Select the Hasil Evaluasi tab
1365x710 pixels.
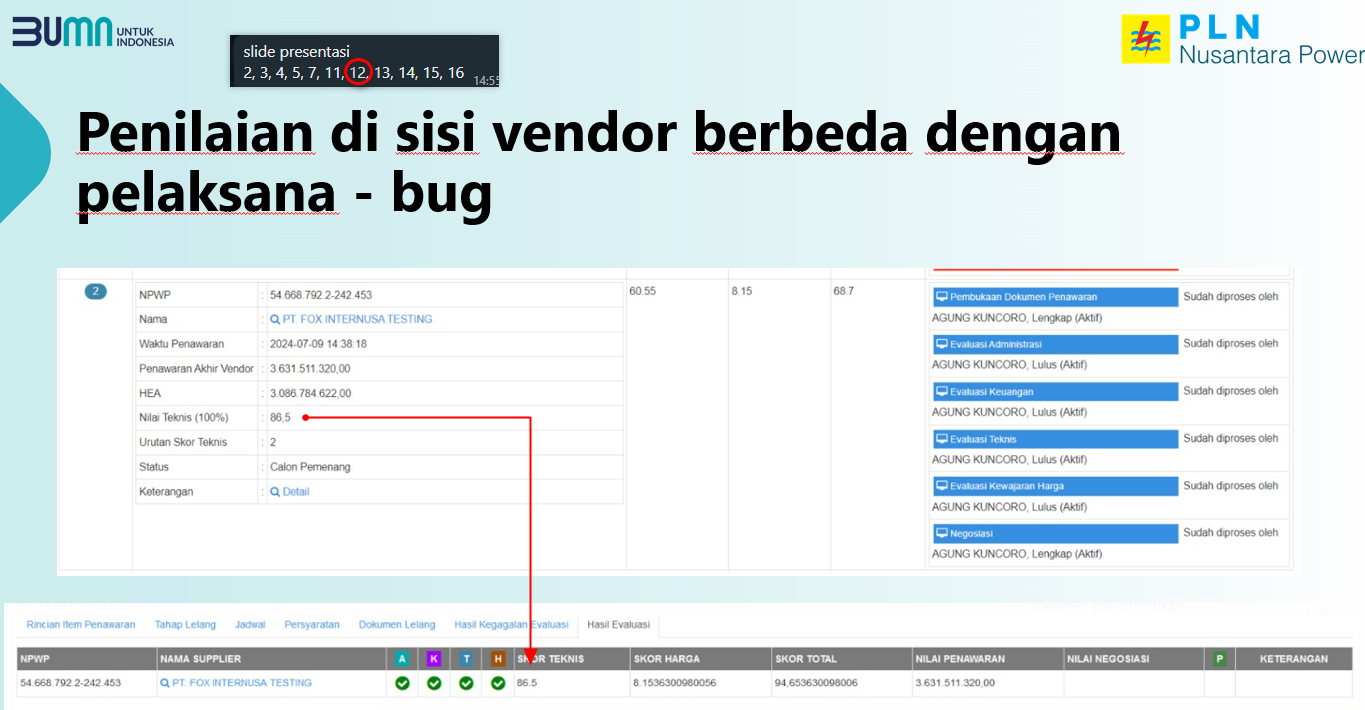click(x=618, y=625)
